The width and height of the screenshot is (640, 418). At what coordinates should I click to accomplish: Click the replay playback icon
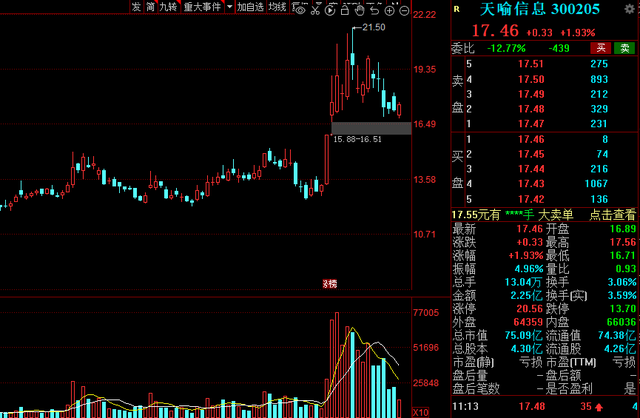(x=330, y=10)
